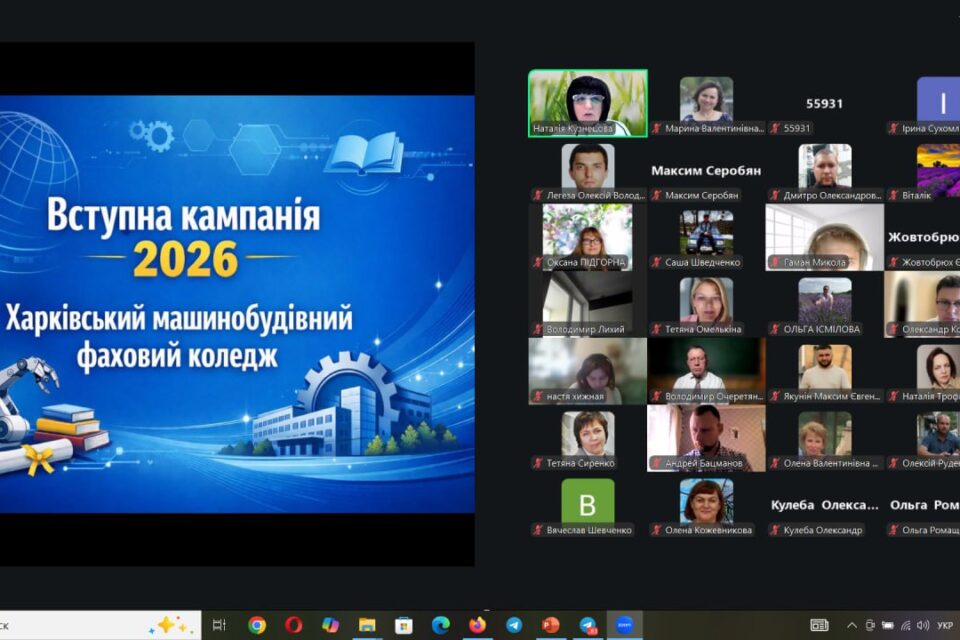Select Наталія Кузнецова's highlighted video tile
This screenshot has width=960, height=640.
pyautogui.click(x=588, y=103)
